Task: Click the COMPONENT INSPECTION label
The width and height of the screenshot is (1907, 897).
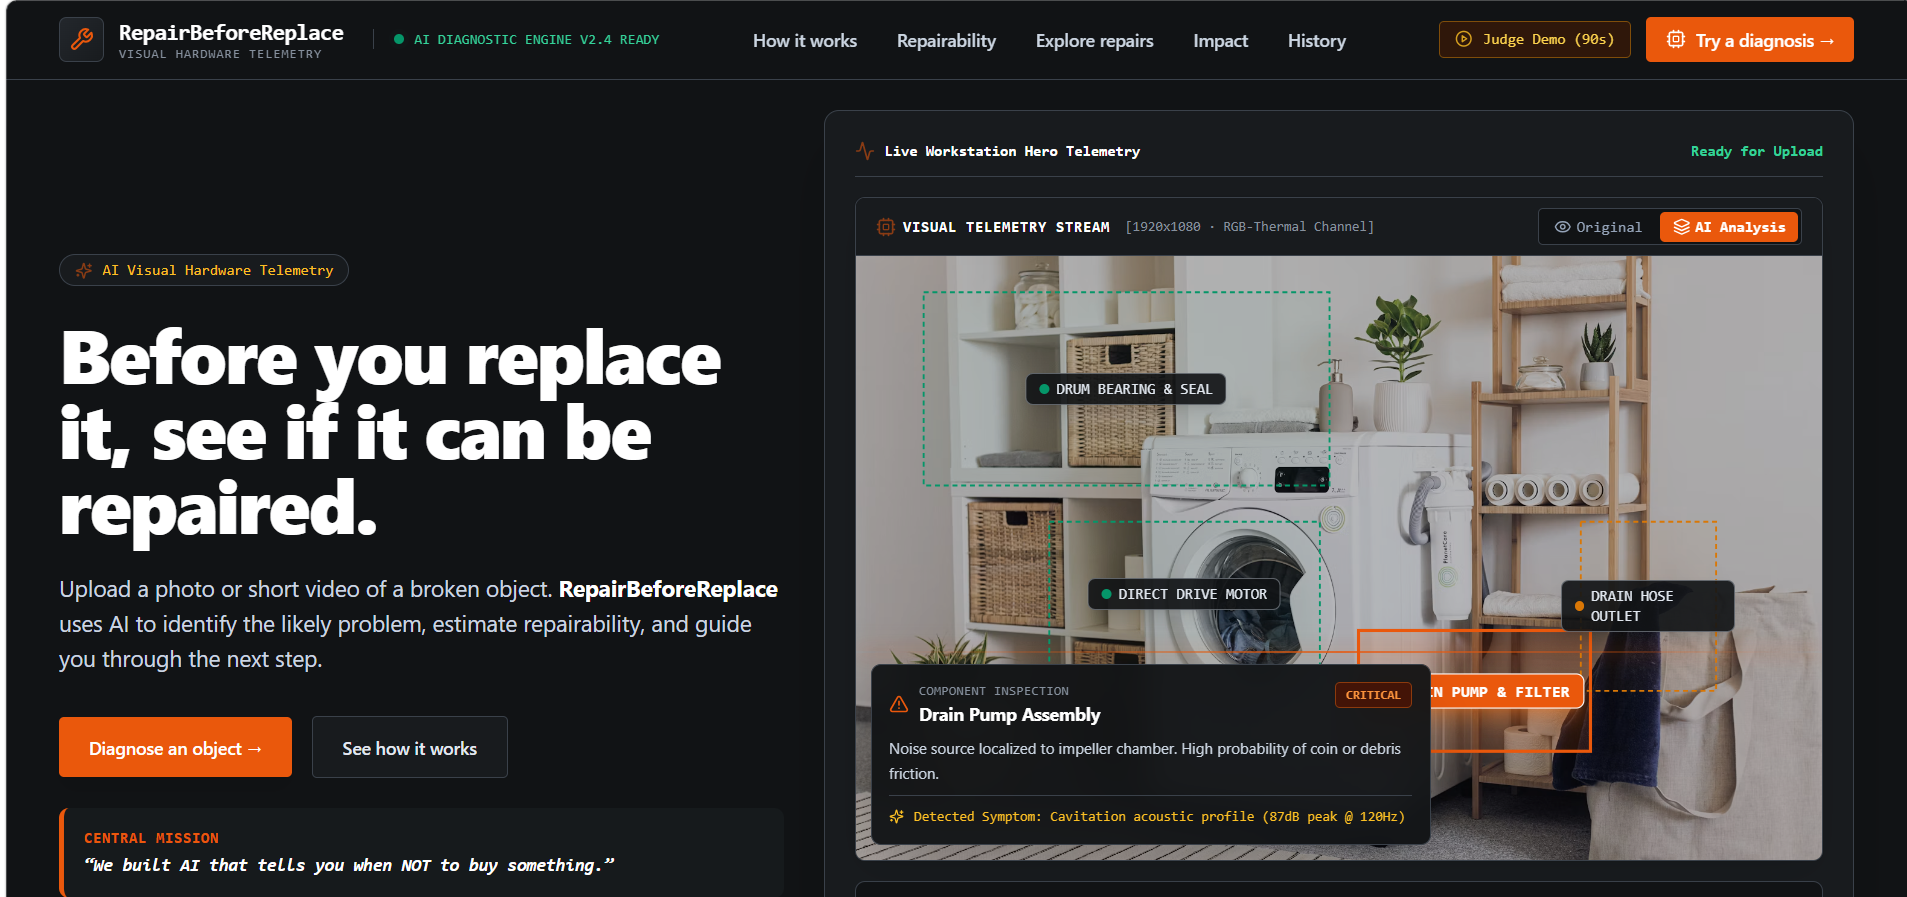Action: (x=994, y=691)
